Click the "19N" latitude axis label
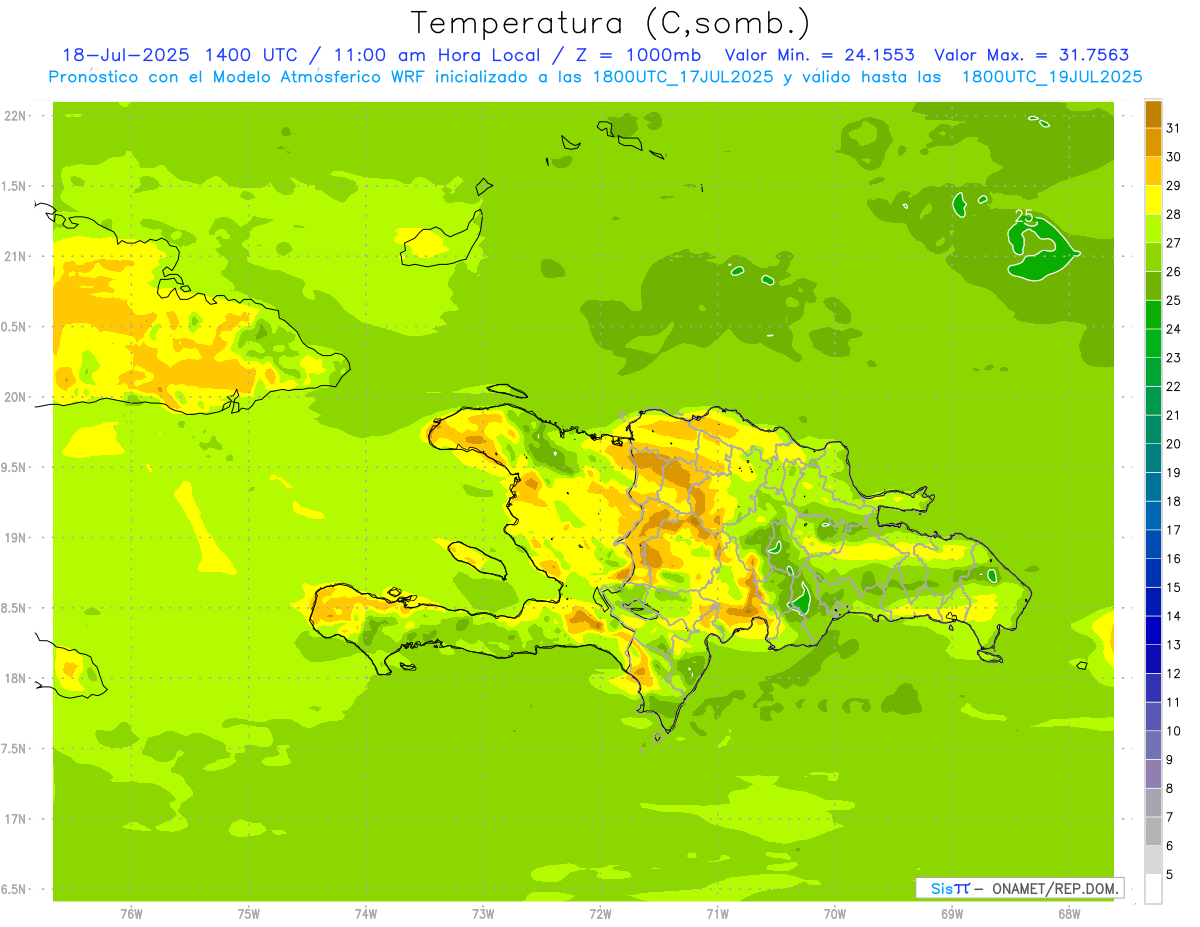The image size is (1200, 927). [15, 538]
